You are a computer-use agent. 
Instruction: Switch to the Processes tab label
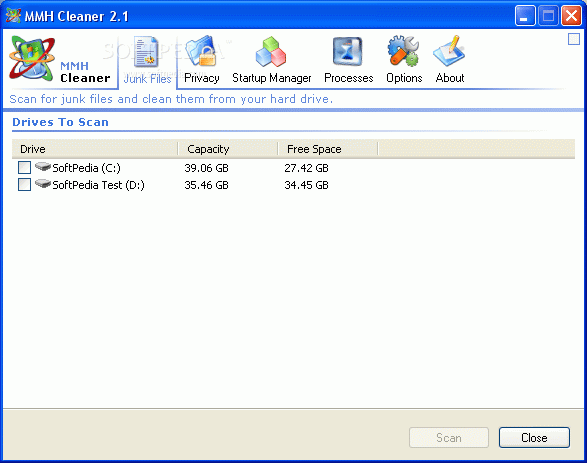[x=349, y=78]
